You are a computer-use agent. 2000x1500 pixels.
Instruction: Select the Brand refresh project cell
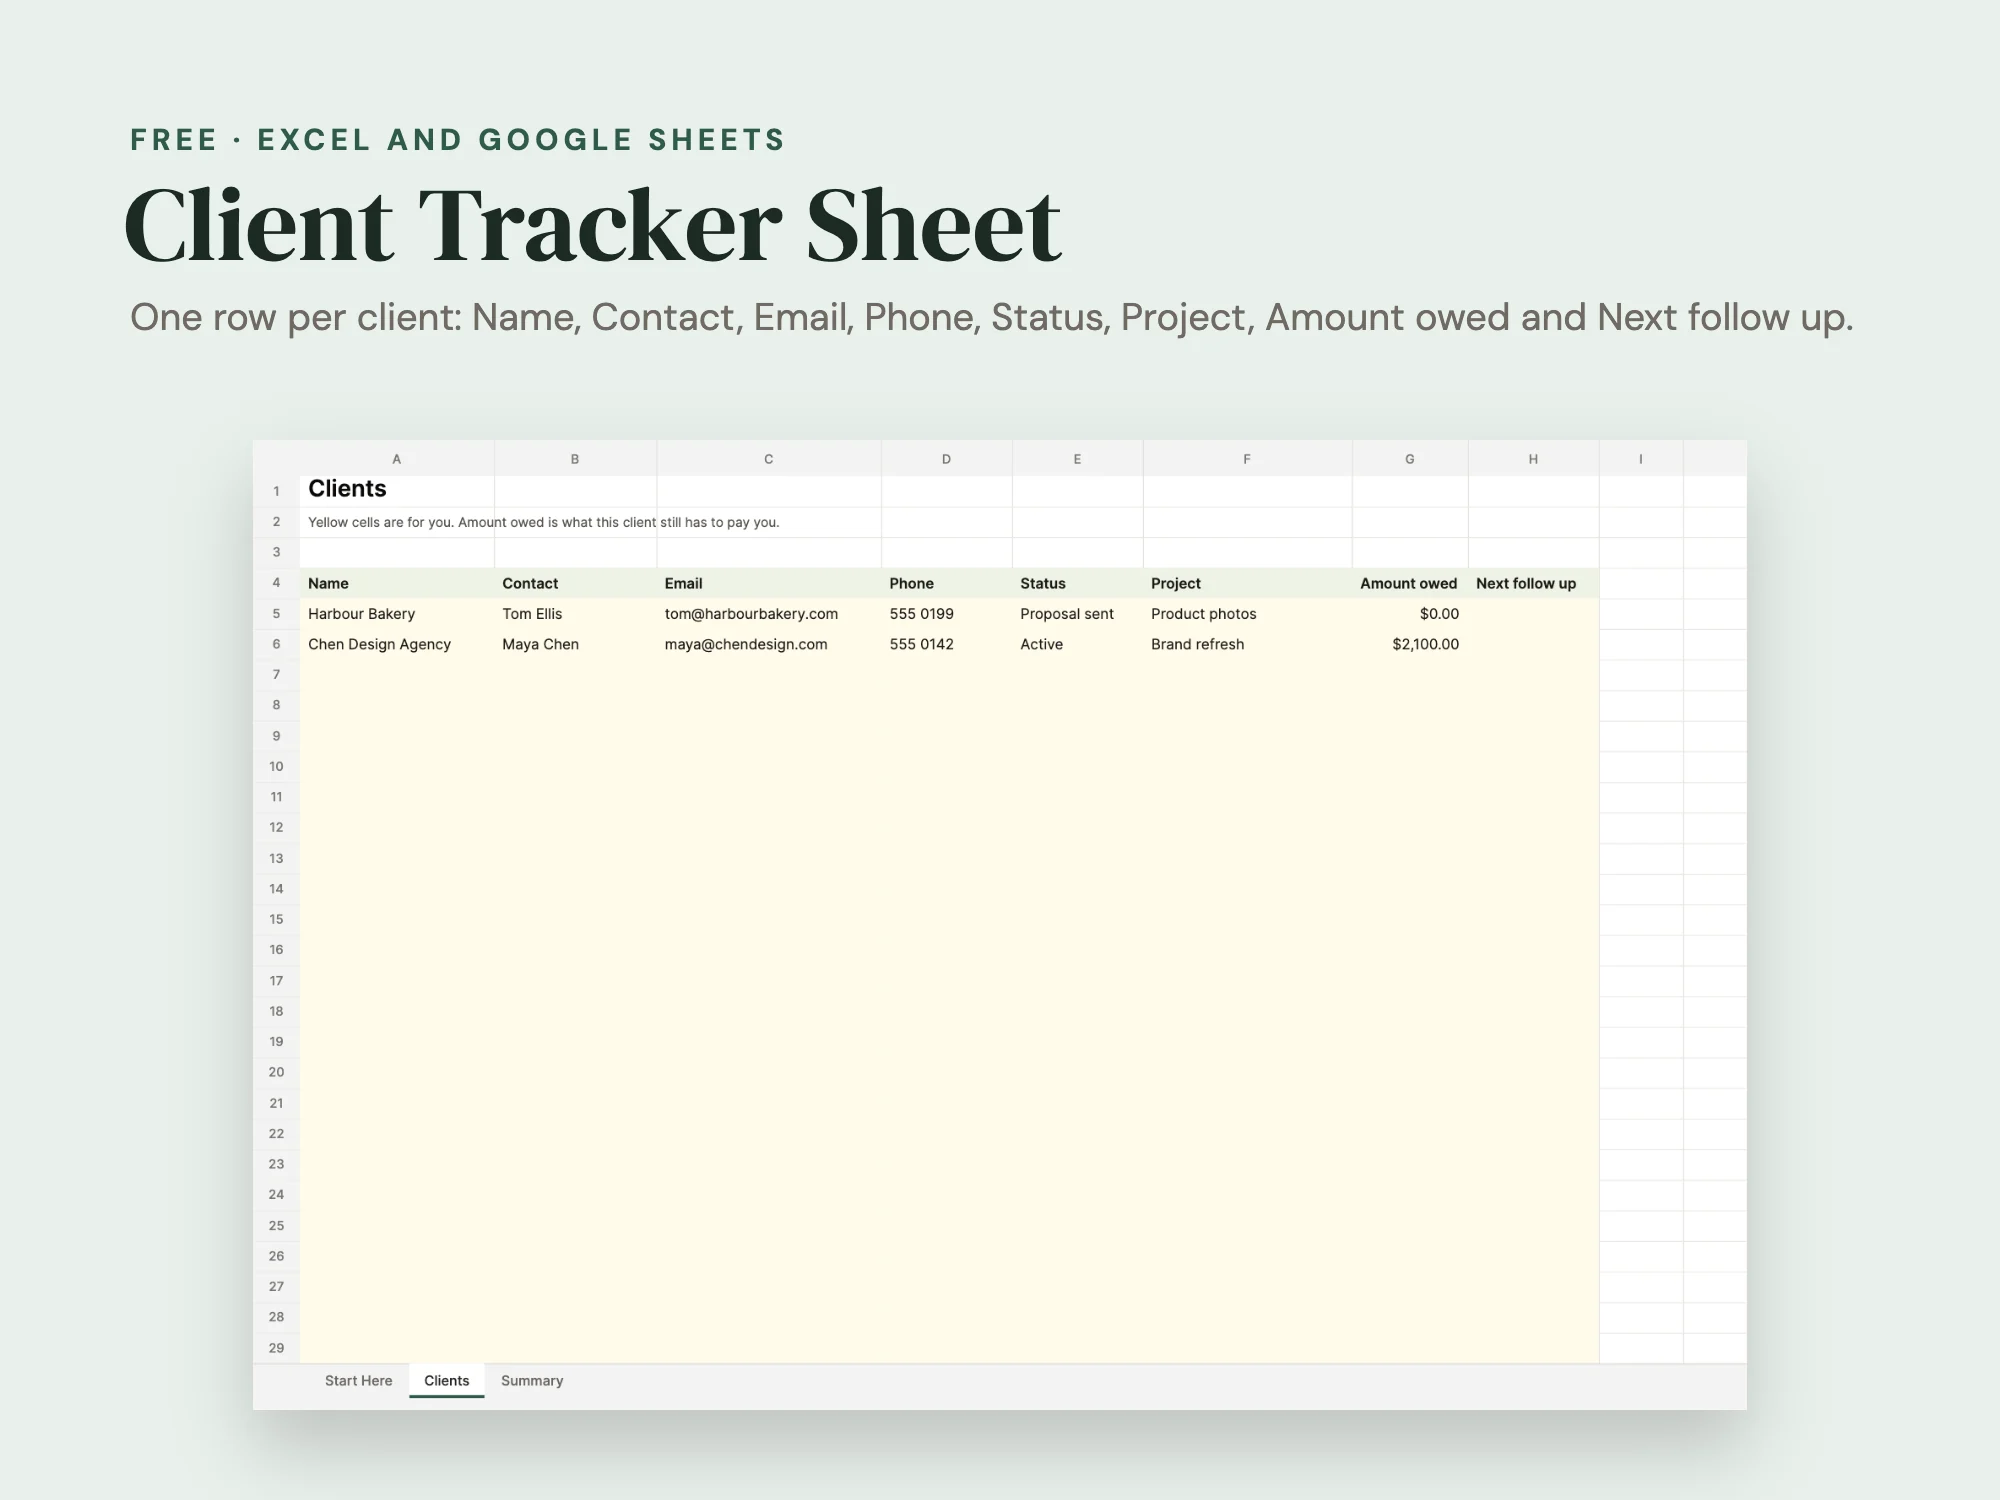[1247, 644]
